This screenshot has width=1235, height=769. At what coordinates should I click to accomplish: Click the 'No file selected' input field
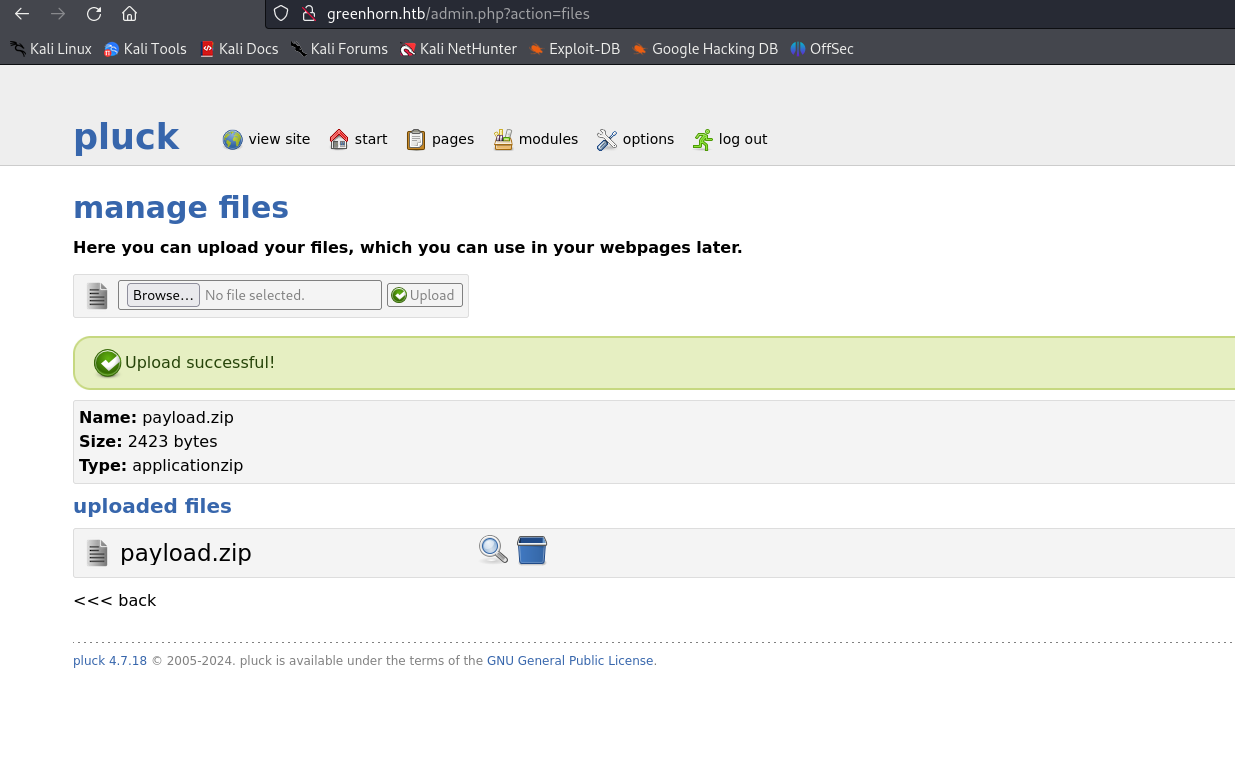click(x=290, y=294)
